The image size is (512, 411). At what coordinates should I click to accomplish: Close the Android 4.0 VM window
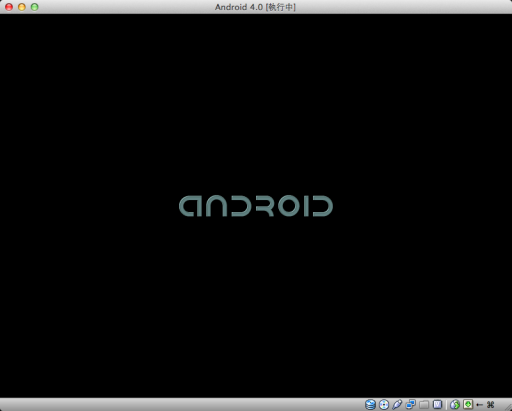pos(9,7)
